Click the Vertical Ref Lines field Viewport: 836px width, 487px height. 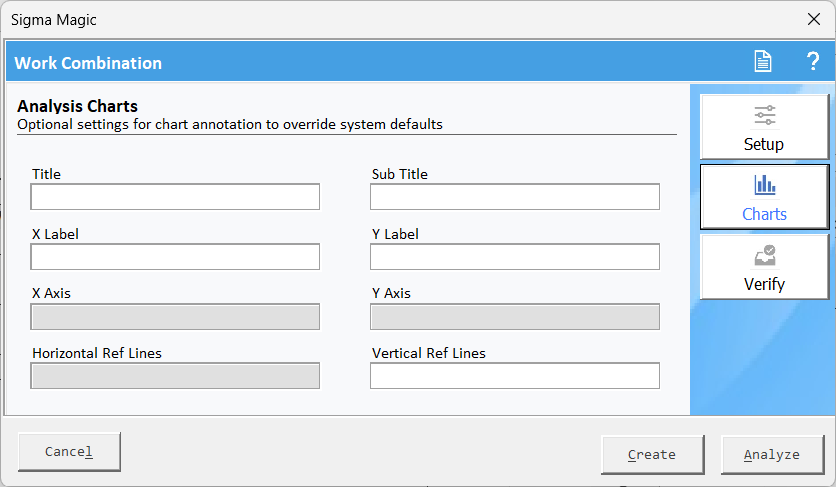point(515,376)
